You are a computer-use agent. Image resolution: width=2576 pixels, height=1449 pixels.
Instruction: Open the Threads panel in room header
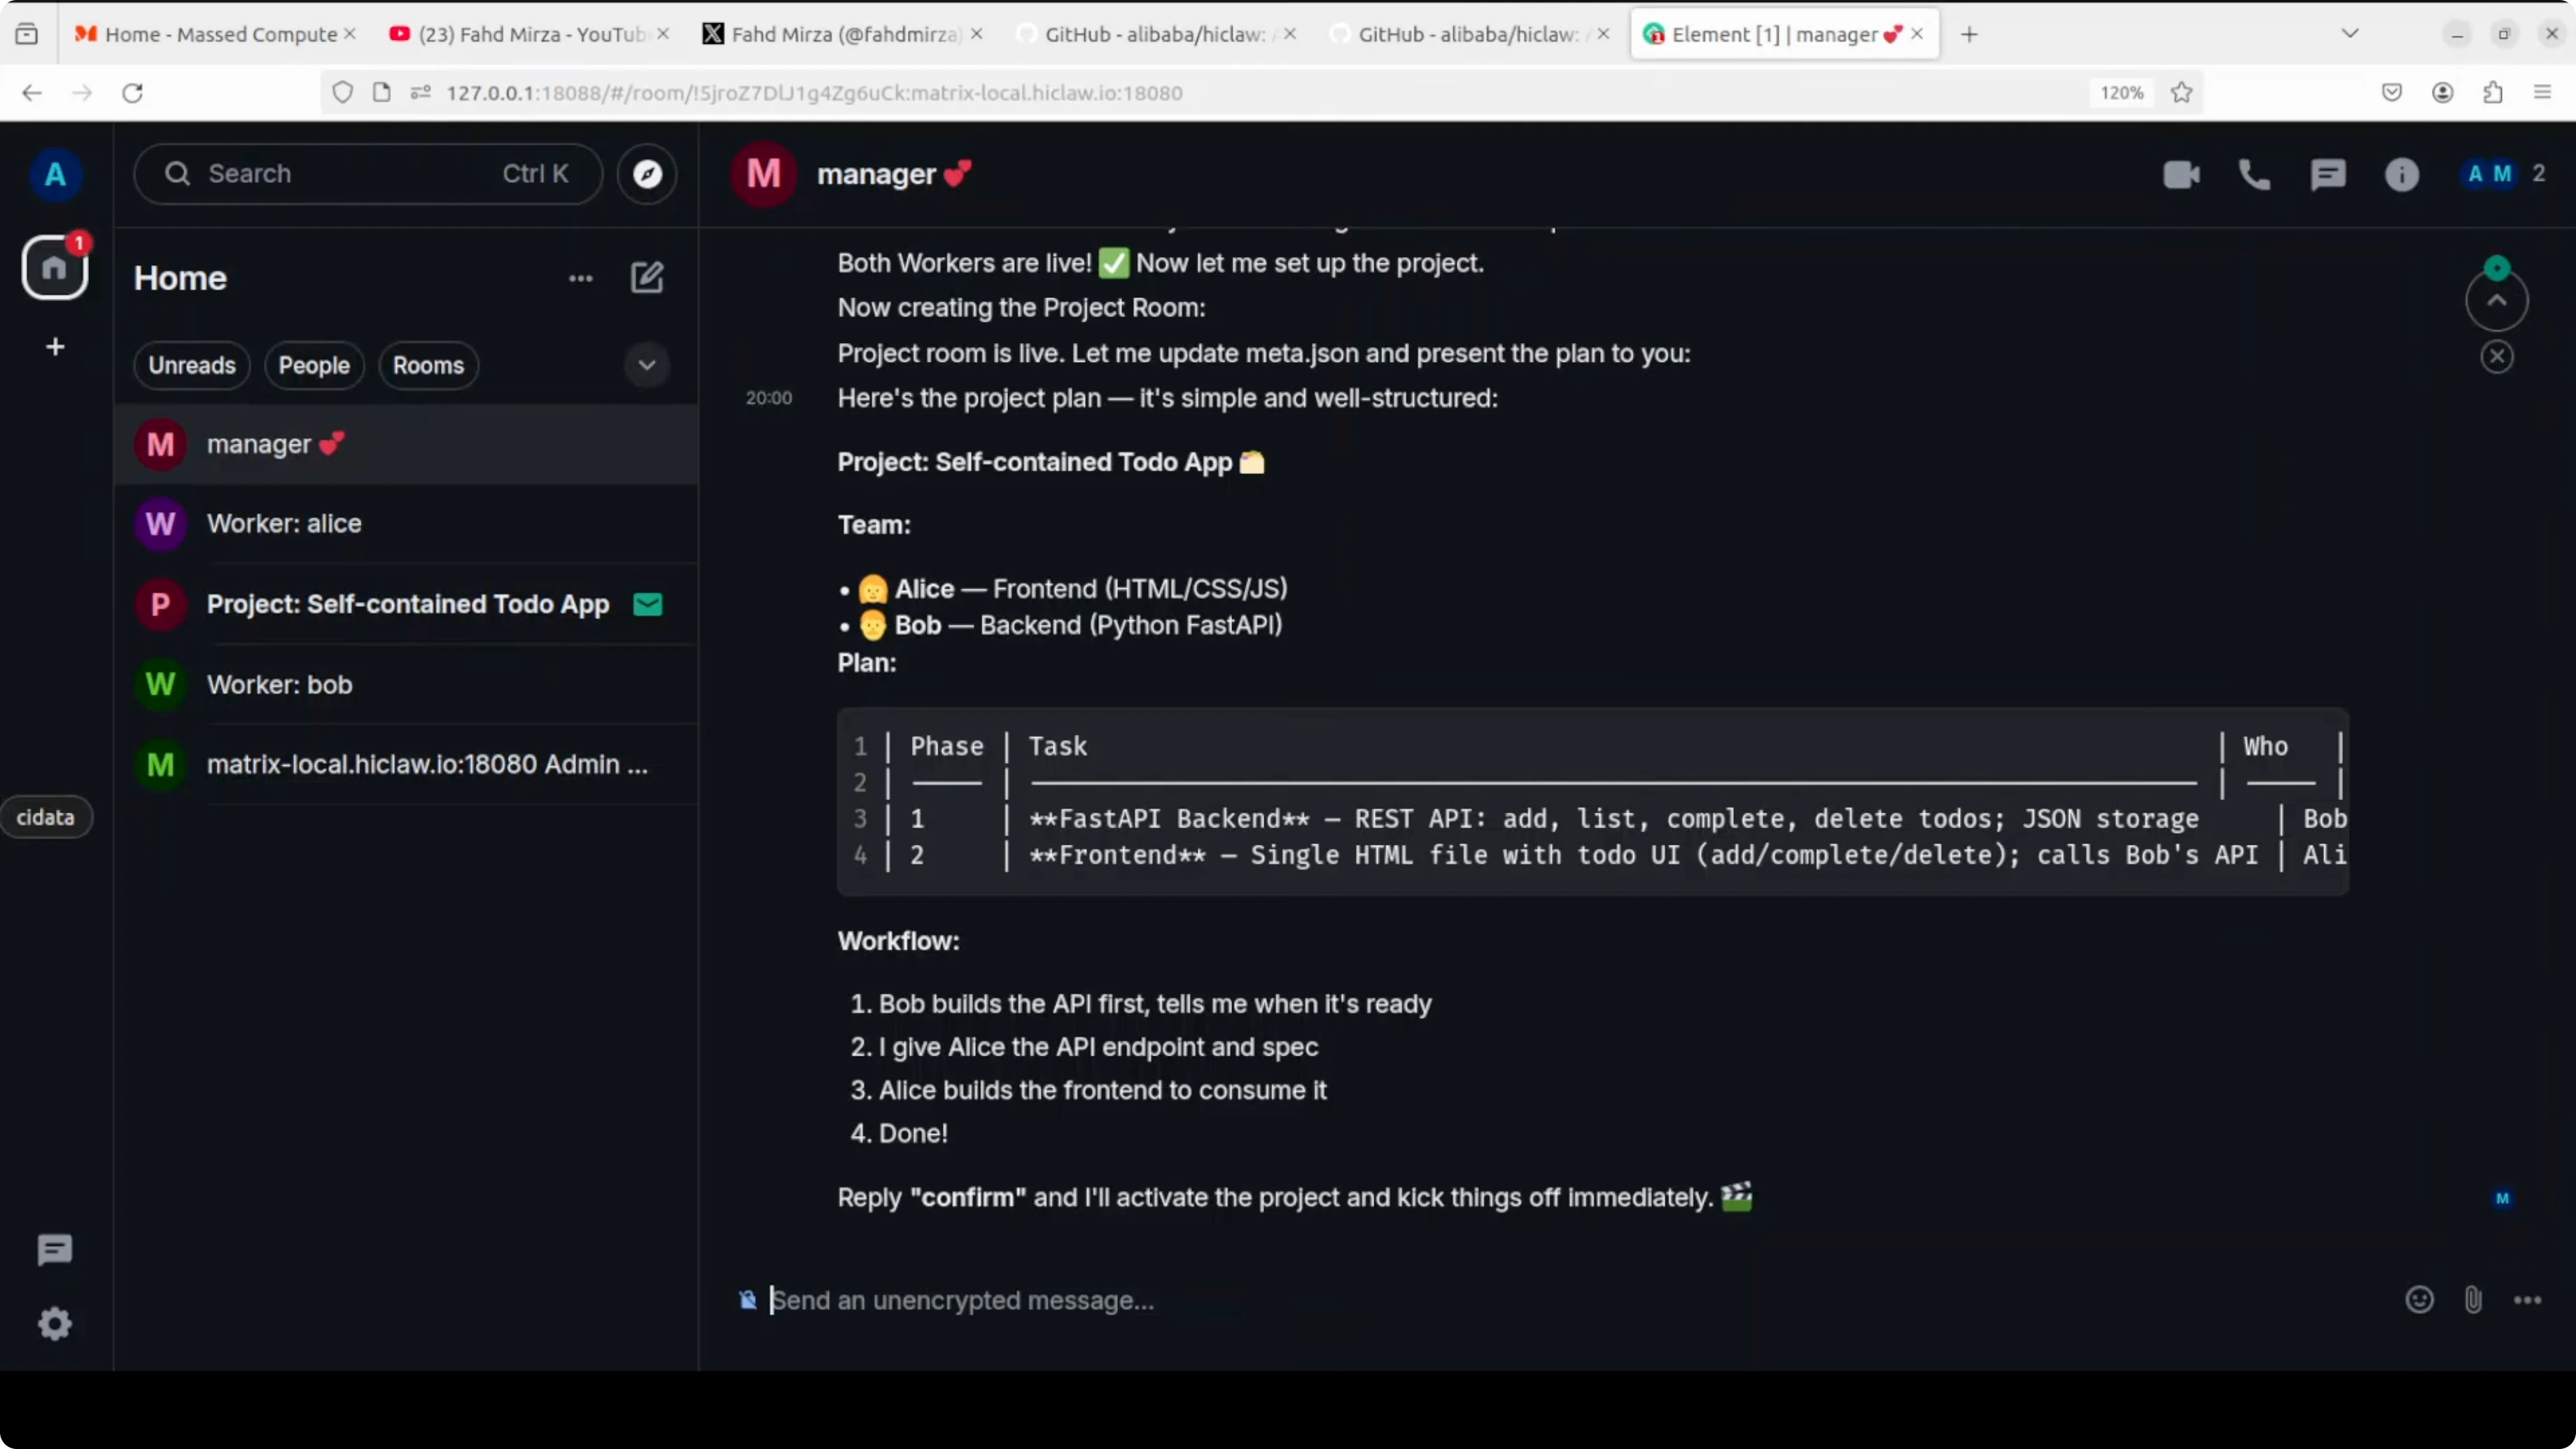tap(2328, 174)
